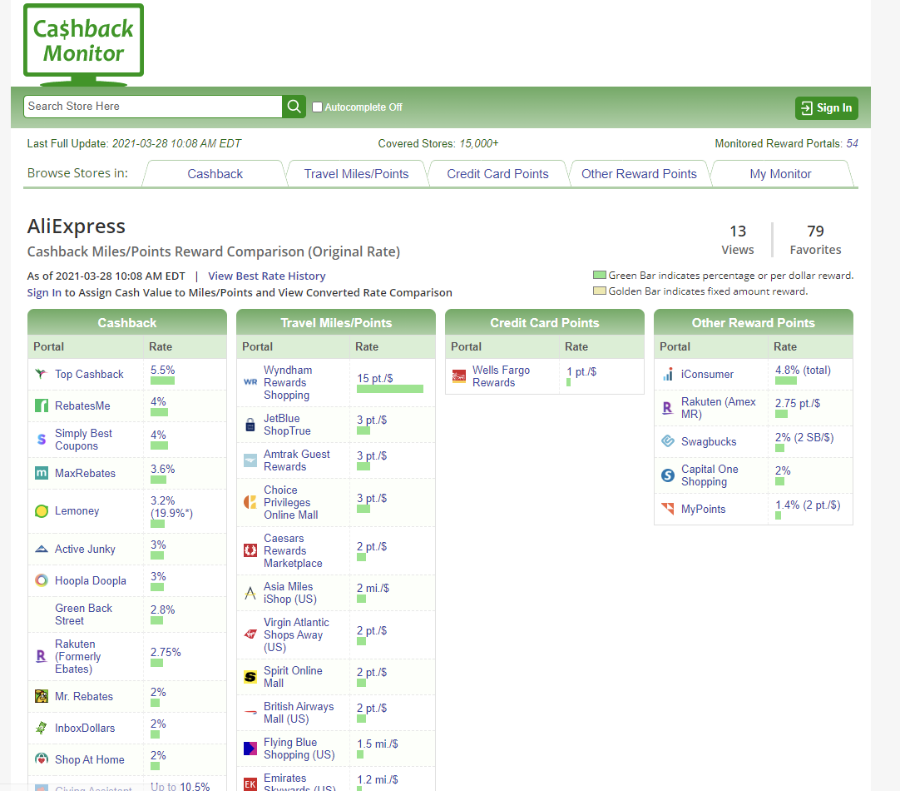Click the Mr. Rebates icon
This screenshot has height=791, width=900.
[x=41, y=696]
